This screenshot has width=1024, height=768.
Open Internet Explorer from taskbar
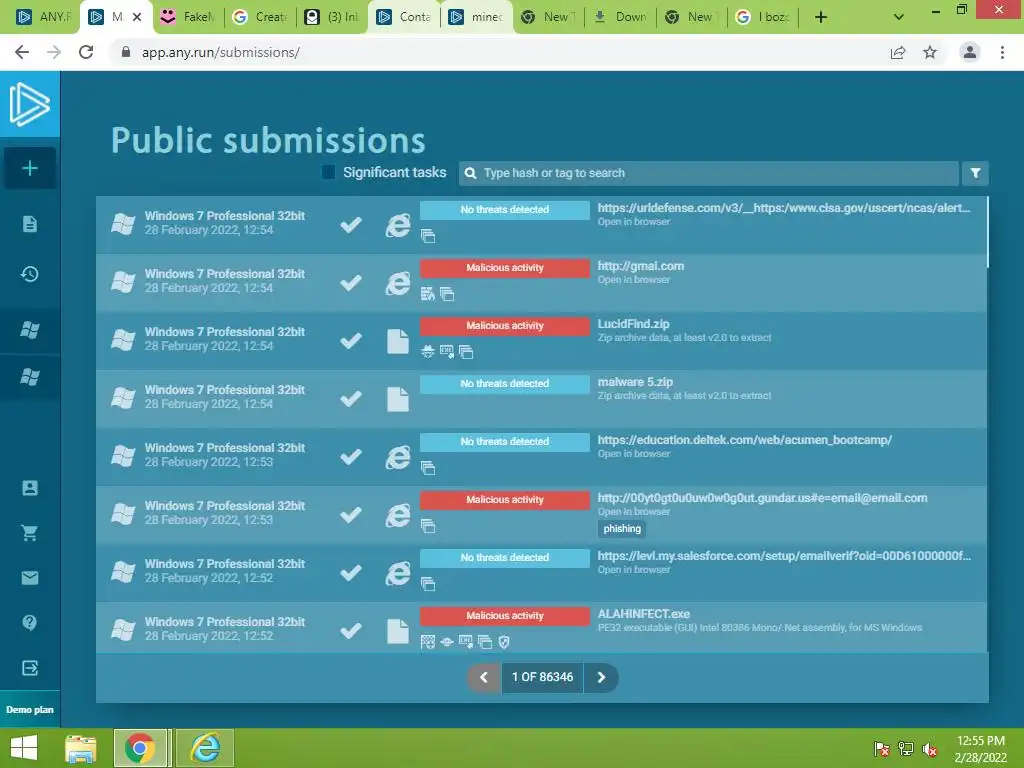tap(205, 748)
